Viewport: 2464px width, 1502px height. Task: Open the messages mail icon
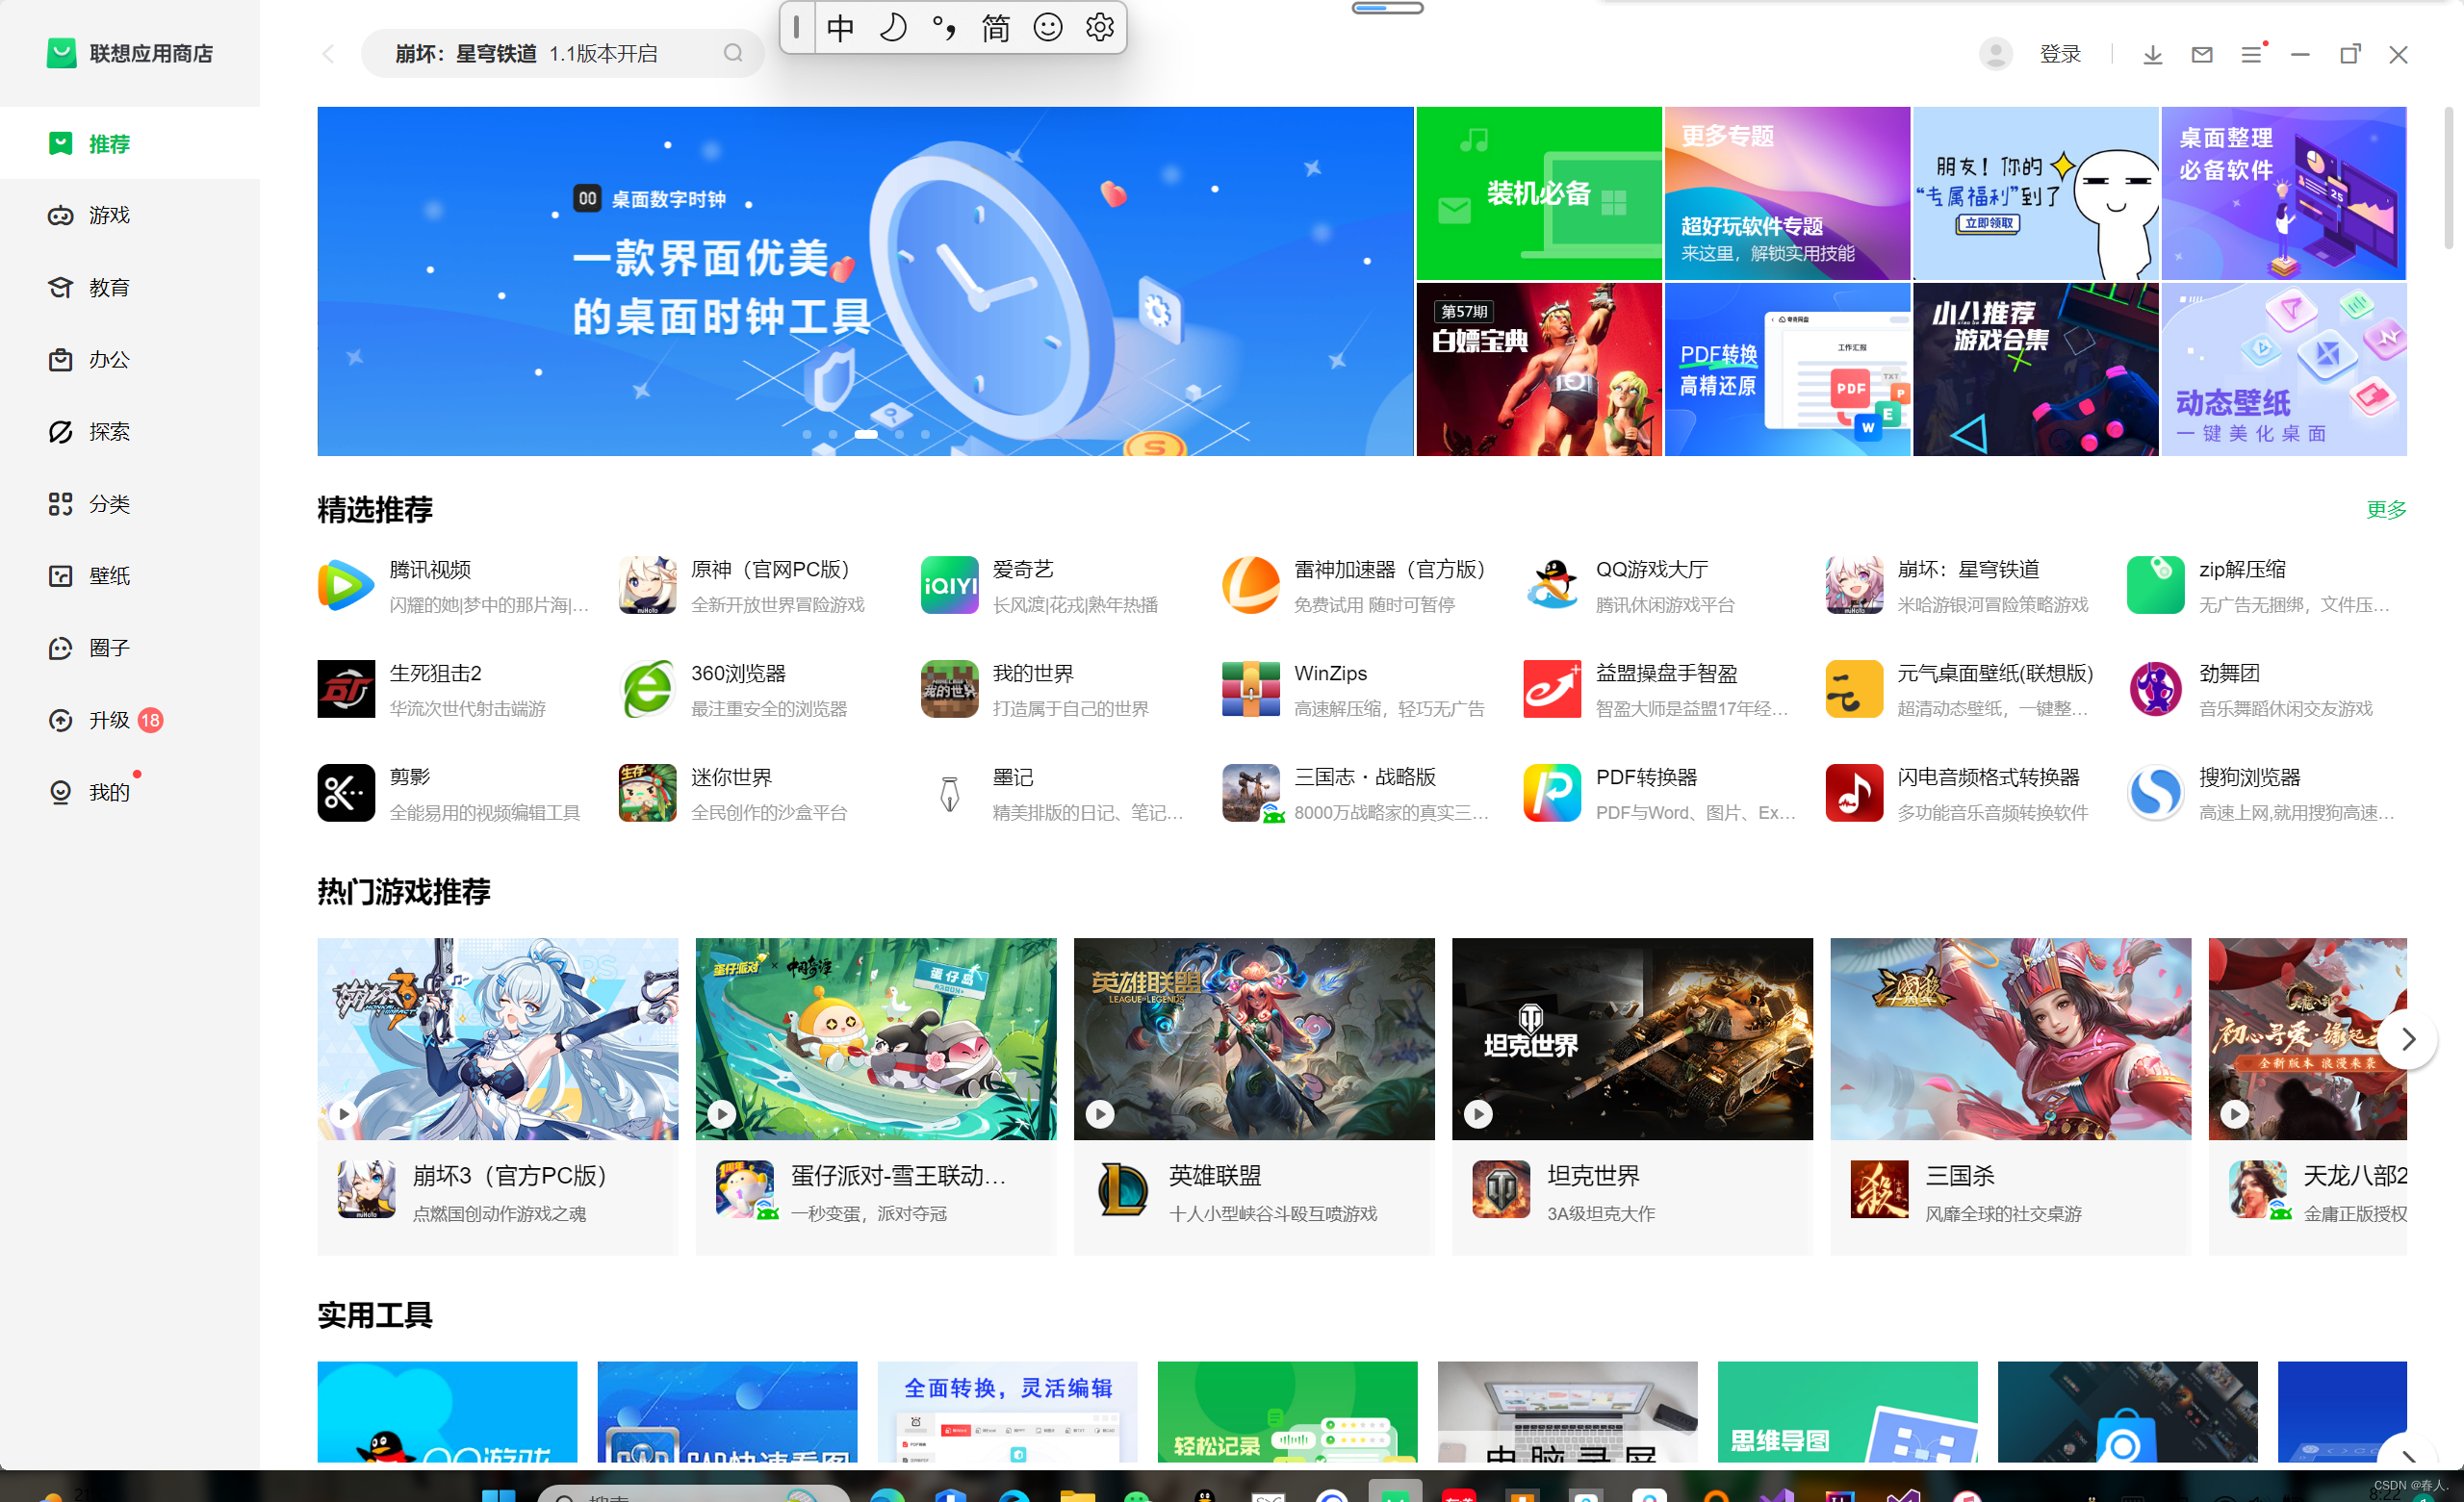click(x=2201, y=55)
